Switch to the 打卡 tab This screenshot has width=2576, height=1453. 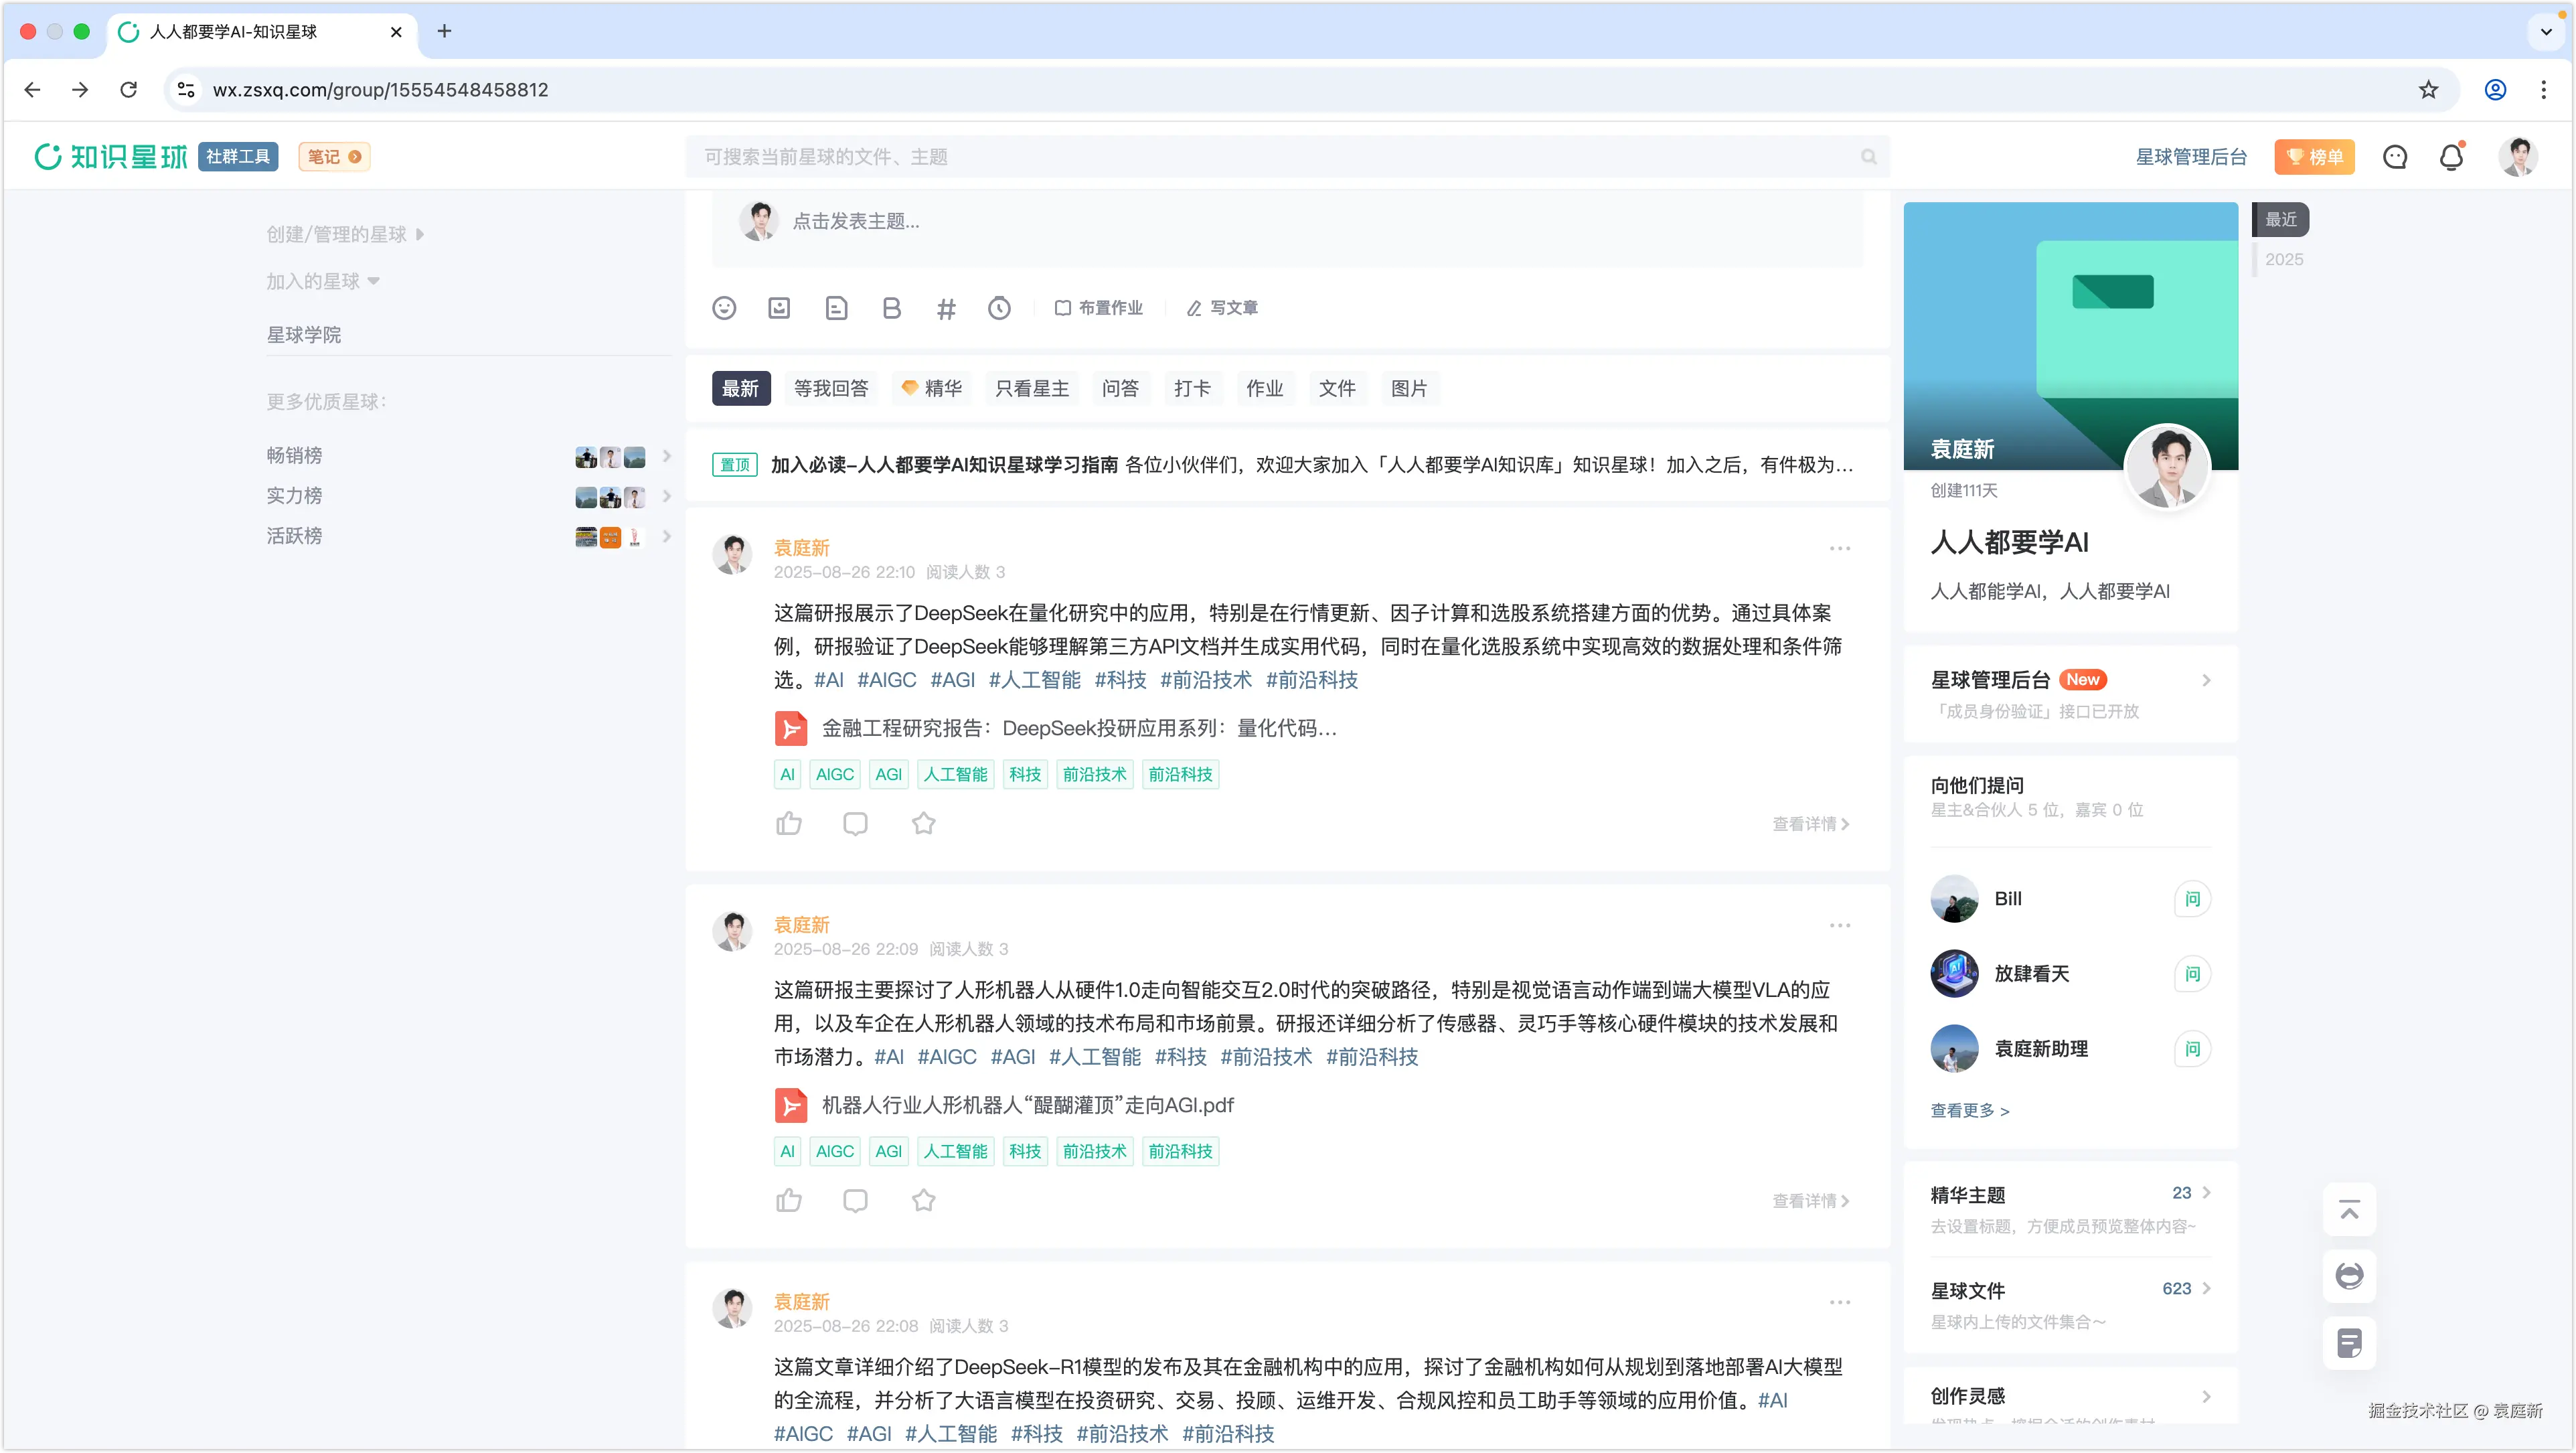point(1192,388)
